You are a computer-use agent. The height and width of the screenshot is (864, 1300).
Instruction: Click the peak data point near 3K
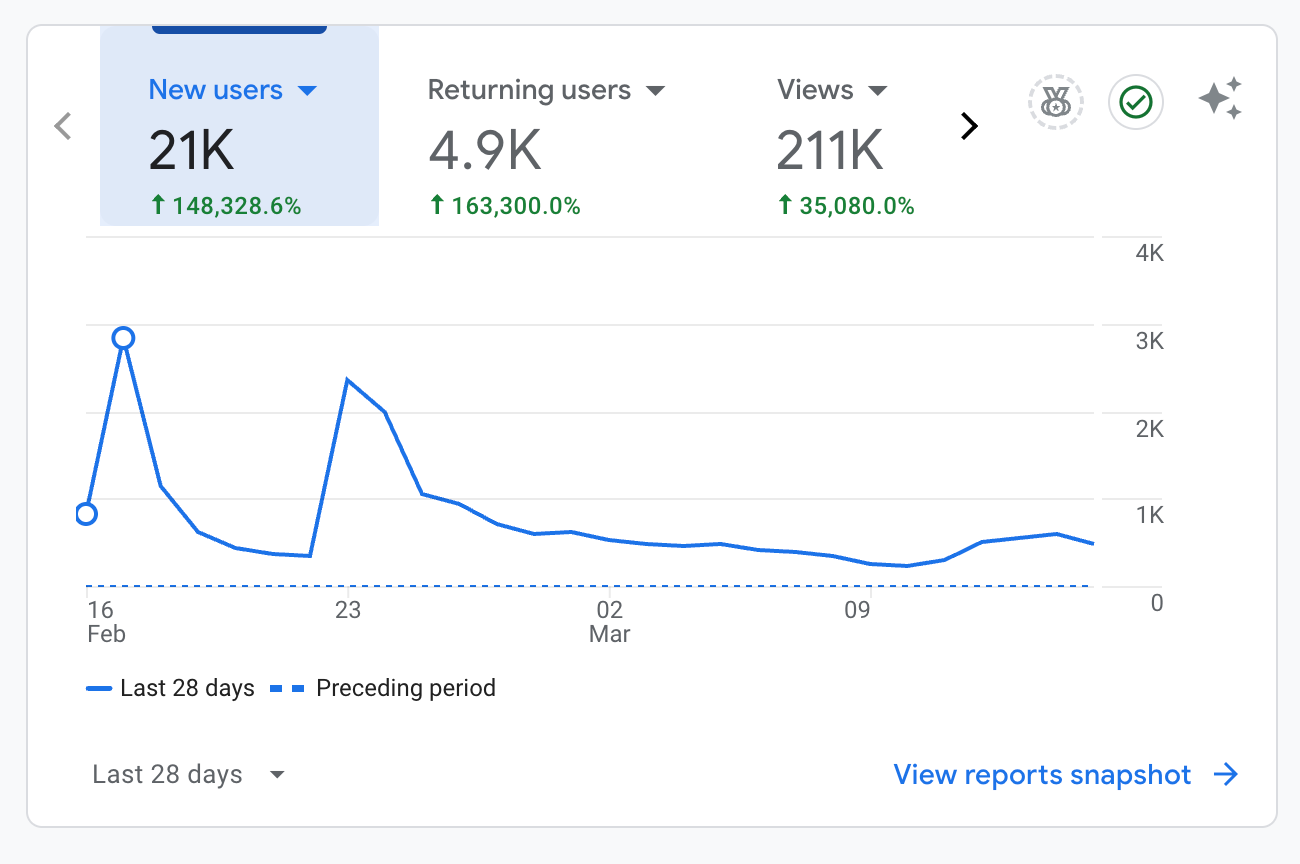point(123,338)
